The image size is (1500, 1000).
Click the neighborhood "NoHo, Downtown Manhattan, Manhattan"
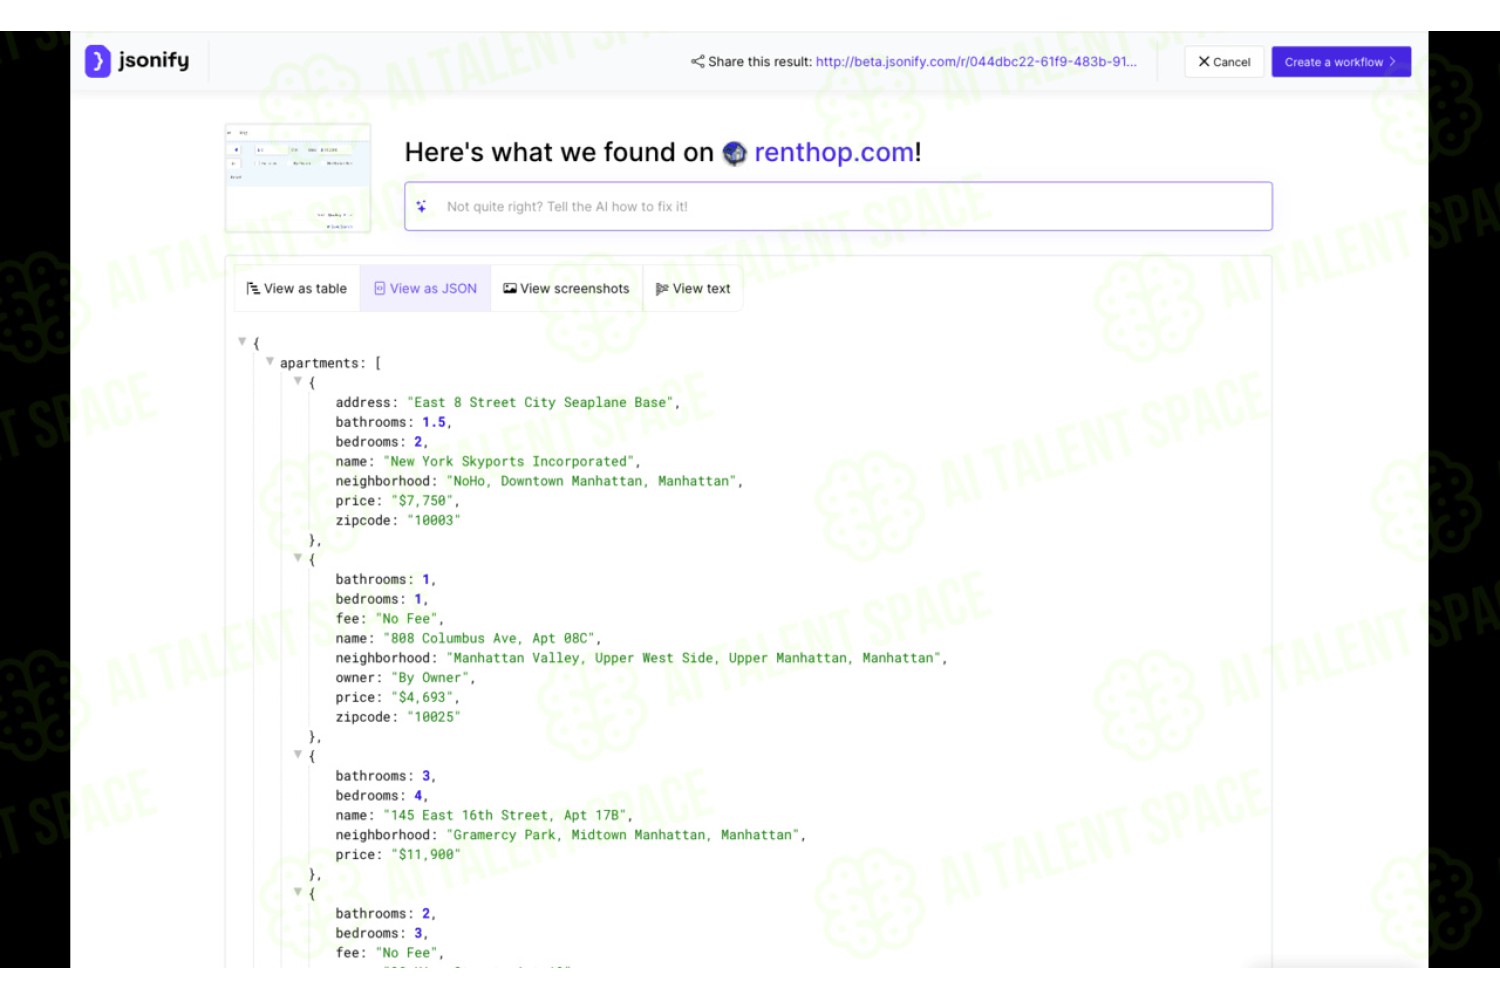tap(592, 481)
